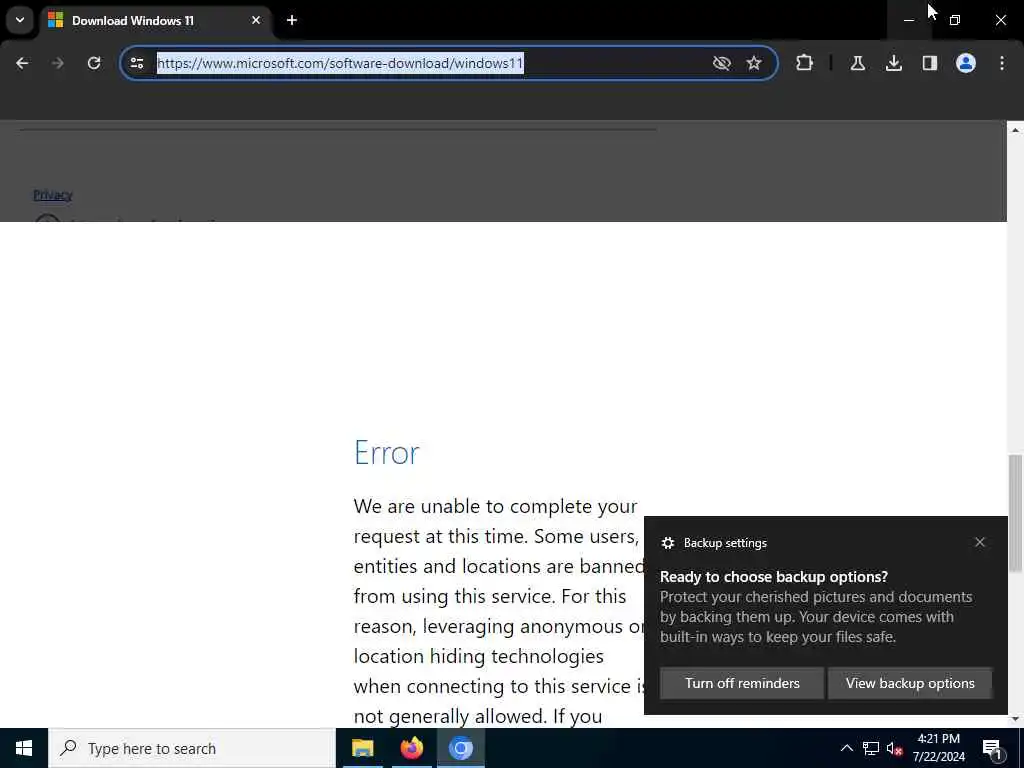Click the 'Ready to choose backup options?' heading
This screenshot has height=768, width=1024.
tap(774, 577)
